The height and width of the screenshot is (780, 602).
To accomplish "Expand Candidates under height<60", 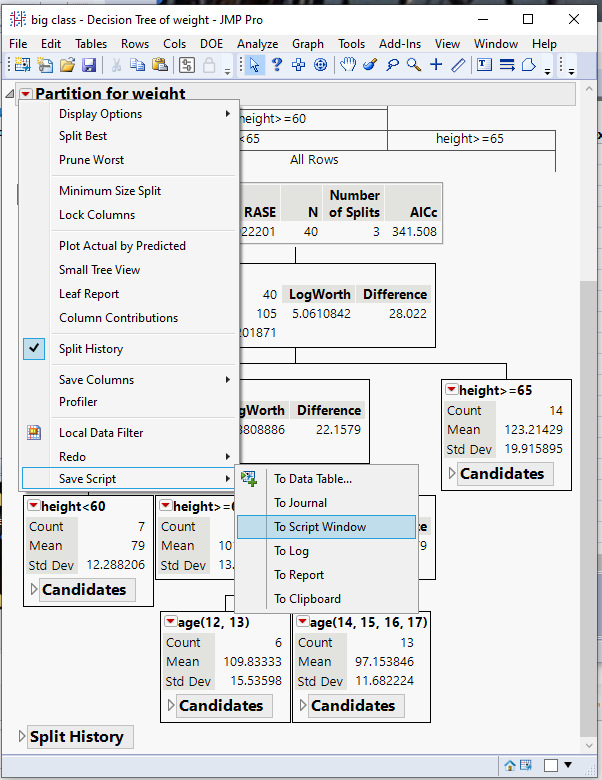I will [33, 589].
